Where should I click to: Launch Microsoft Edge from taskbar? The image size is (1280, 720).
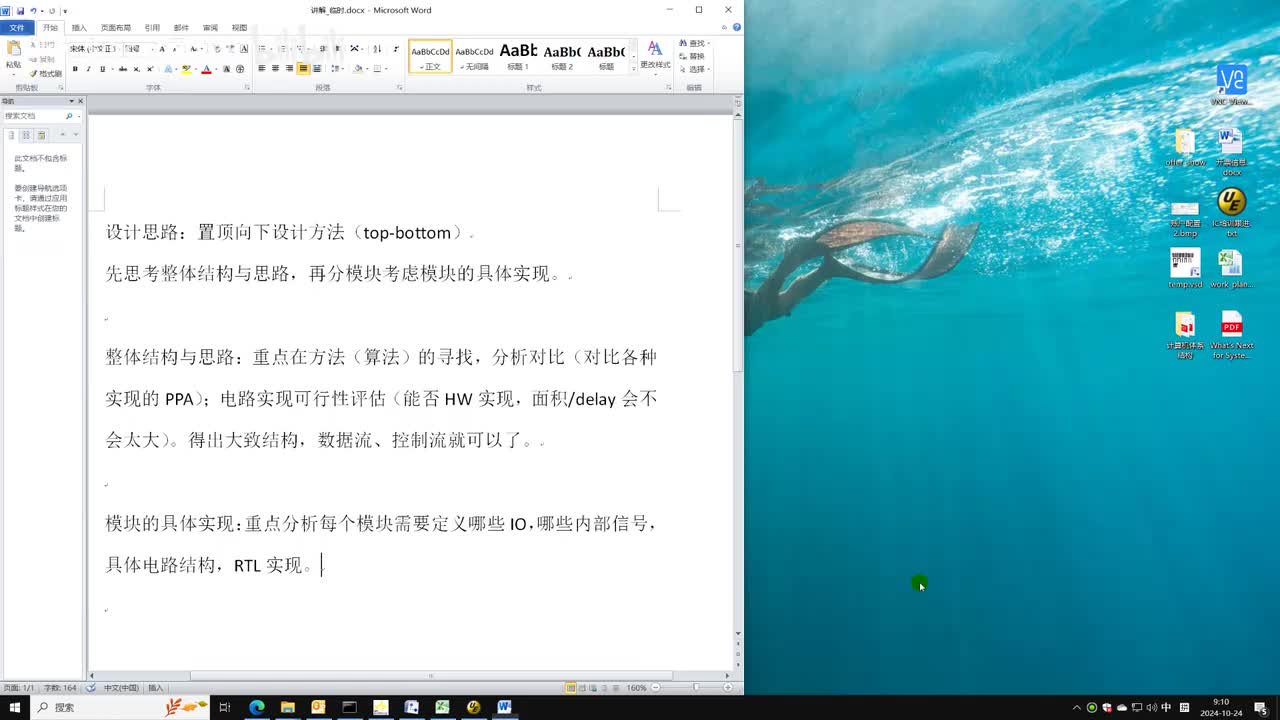[x=256, y=707]
